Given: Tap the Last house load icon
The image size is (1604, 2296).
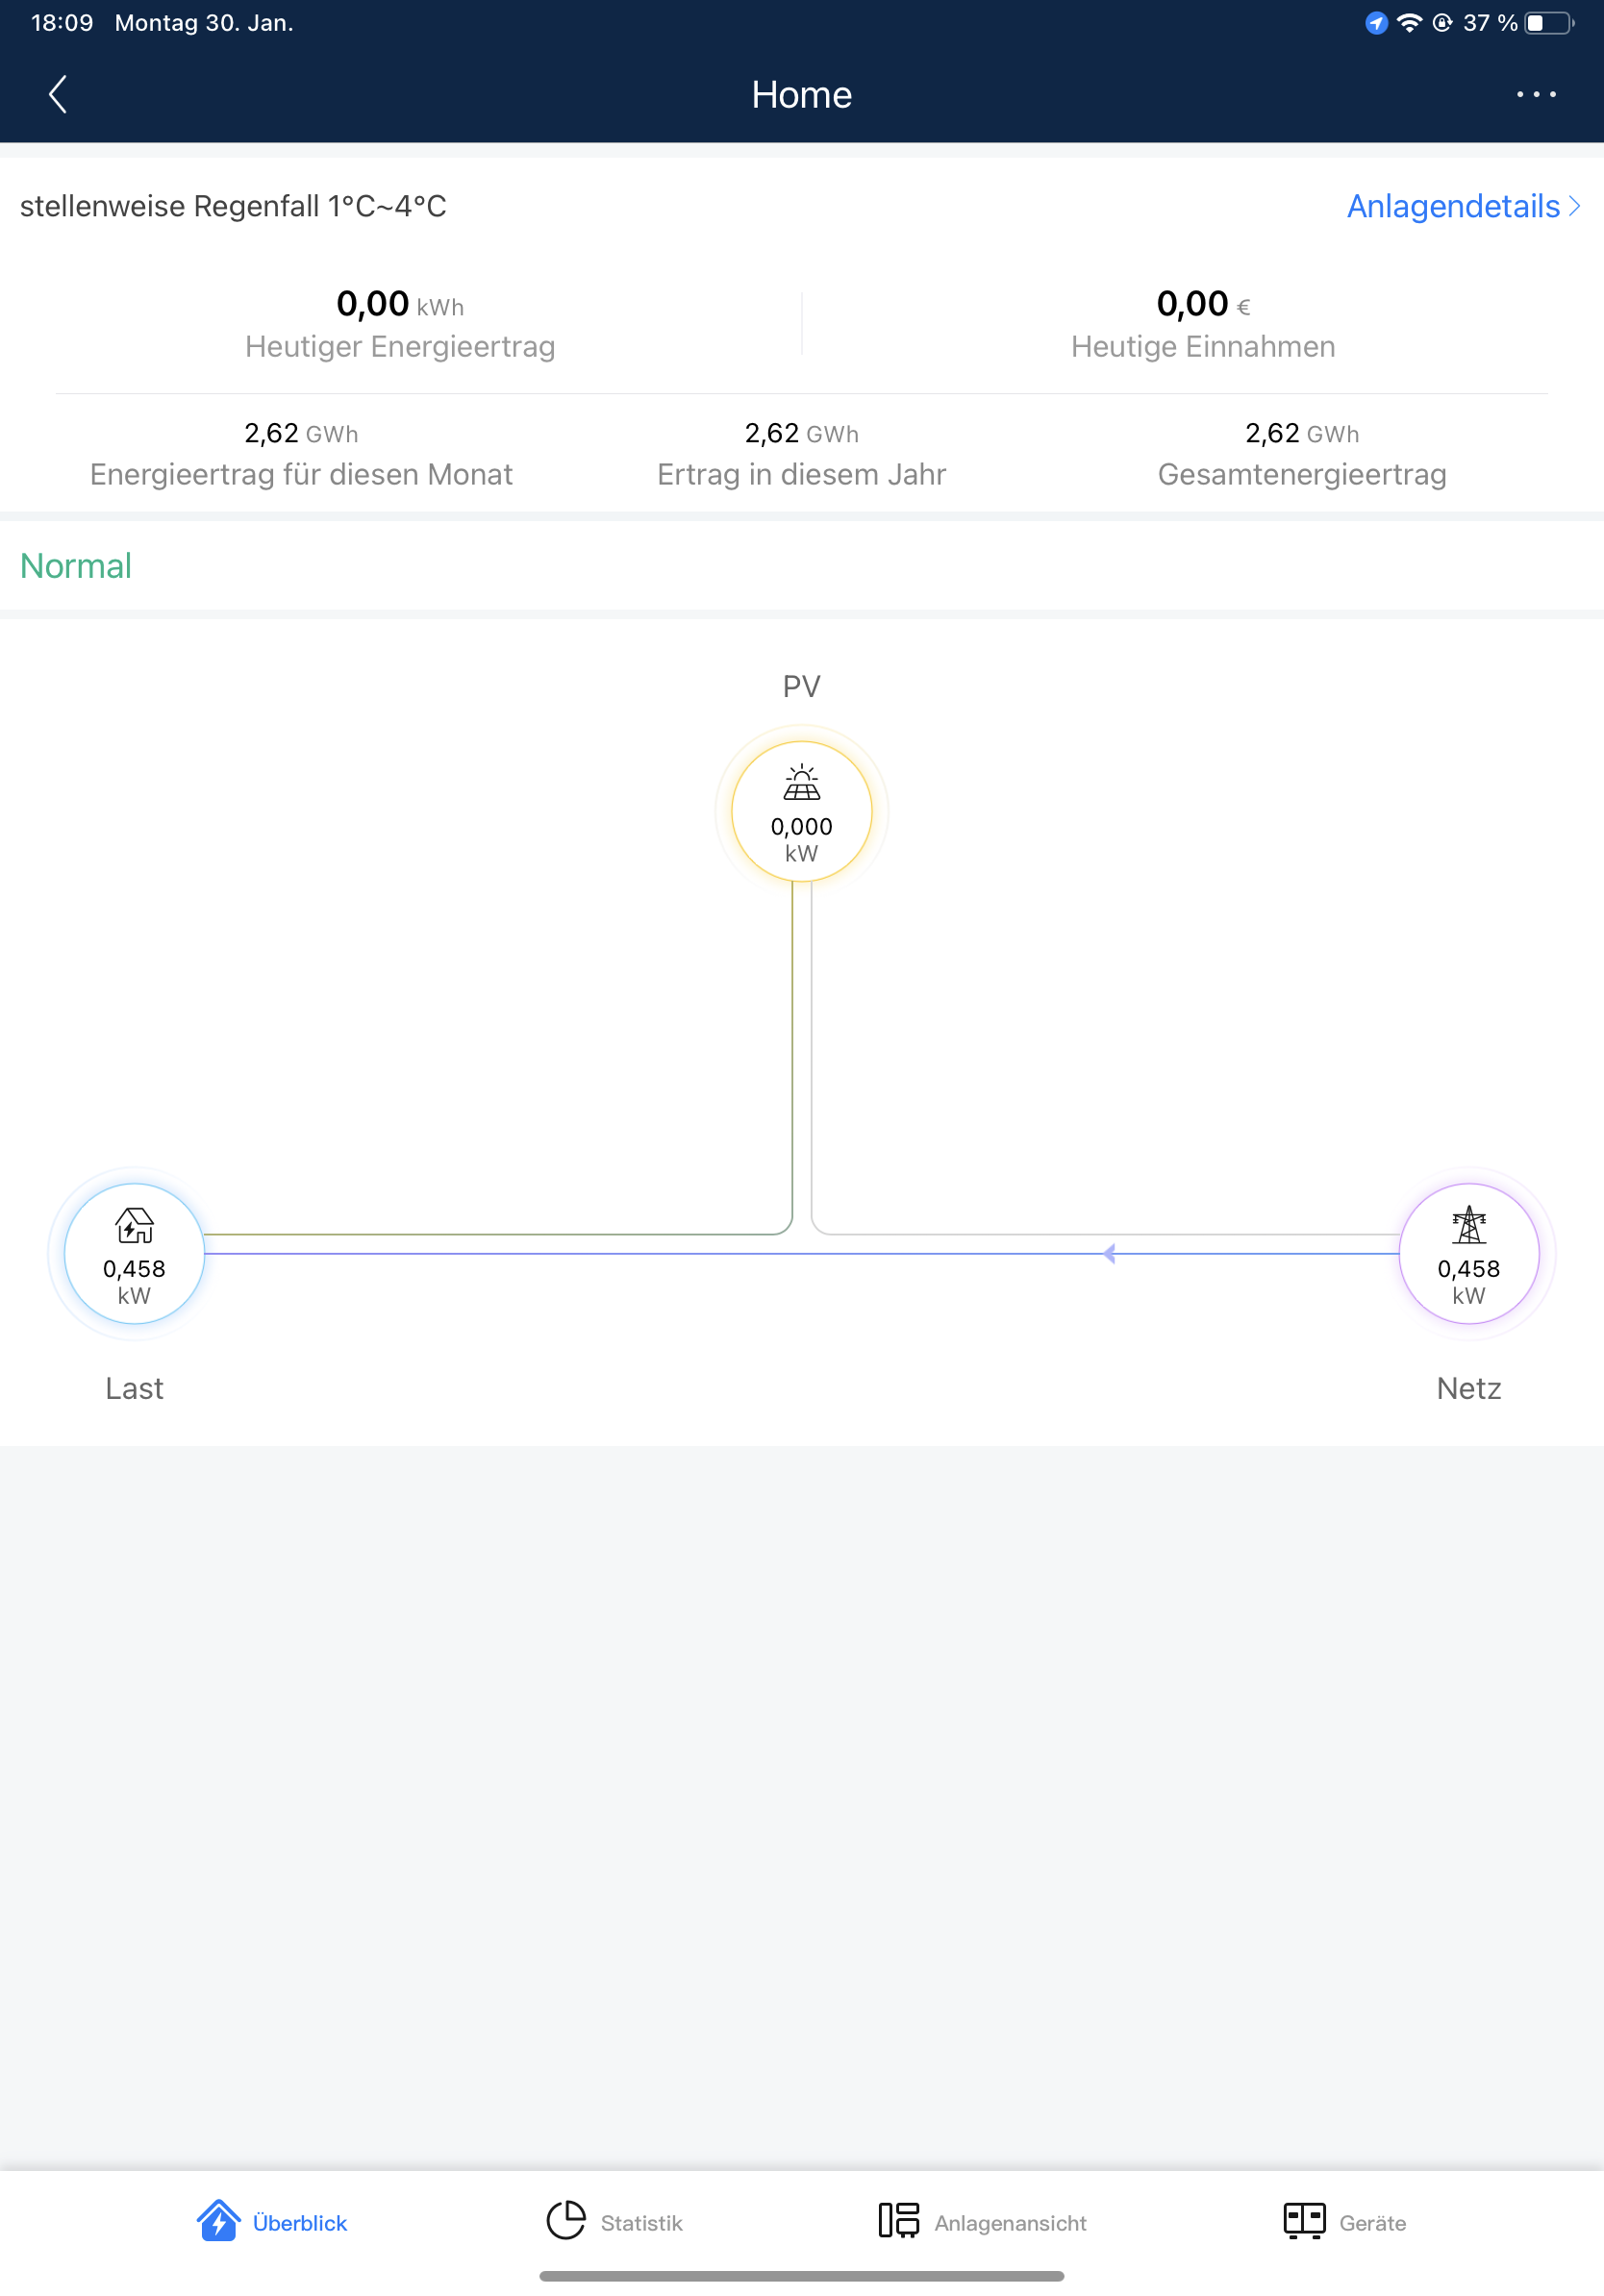Looking at the screenshot, I should point(134,1225).
